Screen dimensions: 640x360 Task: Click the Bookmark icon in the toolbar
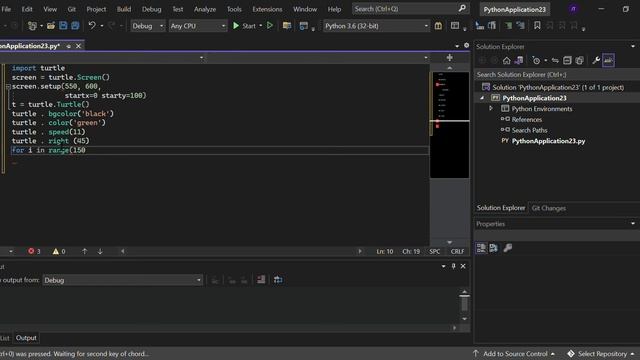click(x=537, y=26)
